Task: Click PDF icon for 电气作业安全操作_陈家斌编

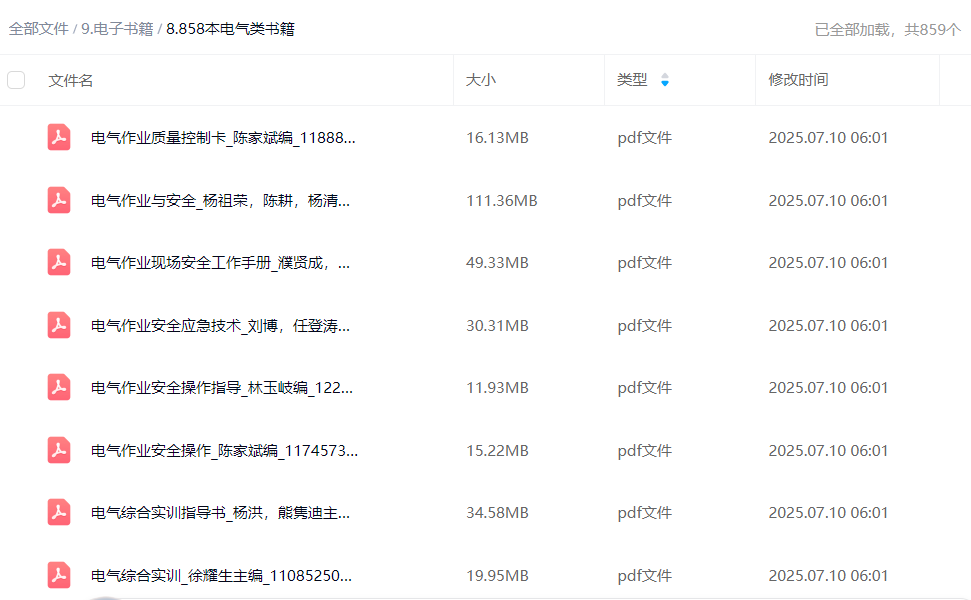Action: pyautogui.click(x=59, y=450)
